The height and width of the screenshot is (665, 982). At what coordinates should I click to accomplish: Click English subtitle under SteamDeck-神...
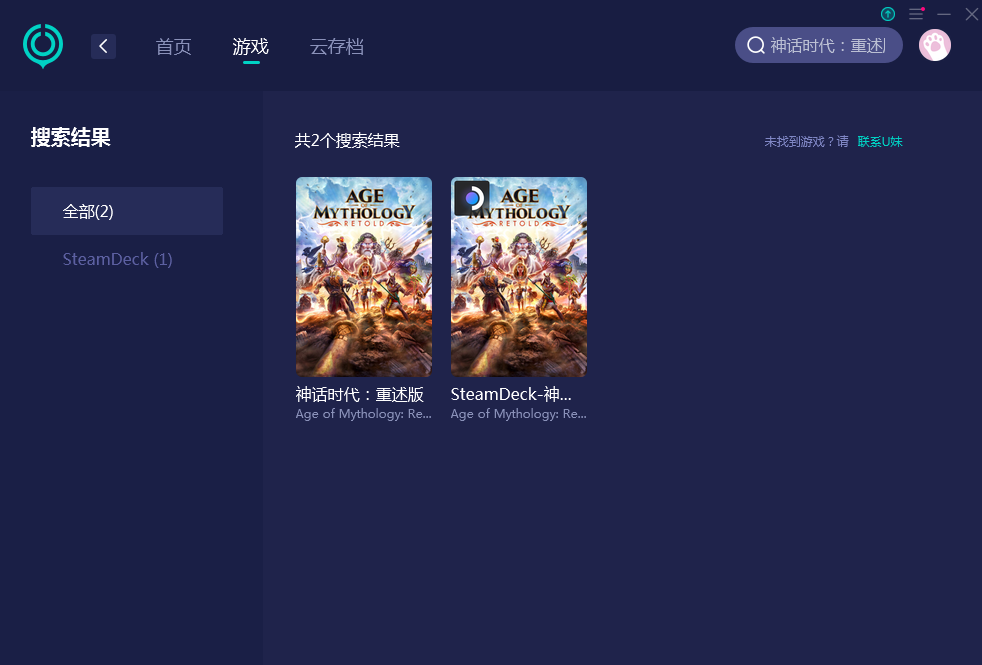point(519,414)
